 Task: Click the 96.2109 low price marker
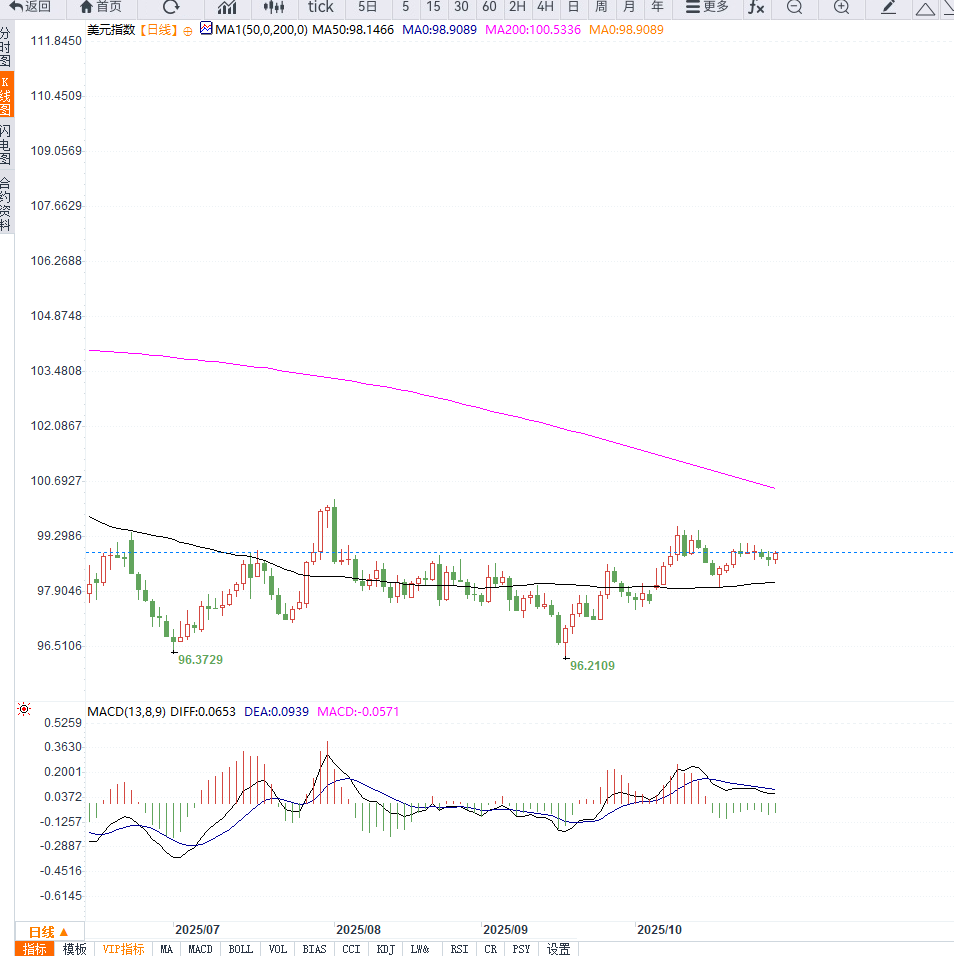tap(592, 666)
